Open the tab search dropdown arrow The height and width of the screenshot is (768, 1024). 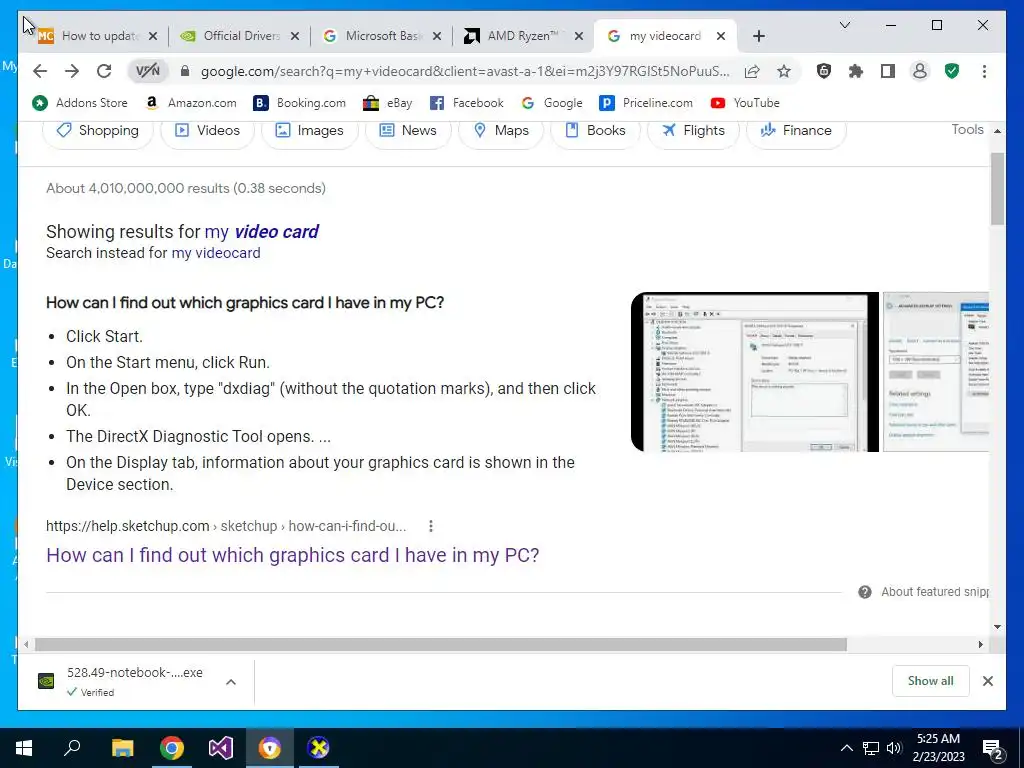tap(844, 25)
